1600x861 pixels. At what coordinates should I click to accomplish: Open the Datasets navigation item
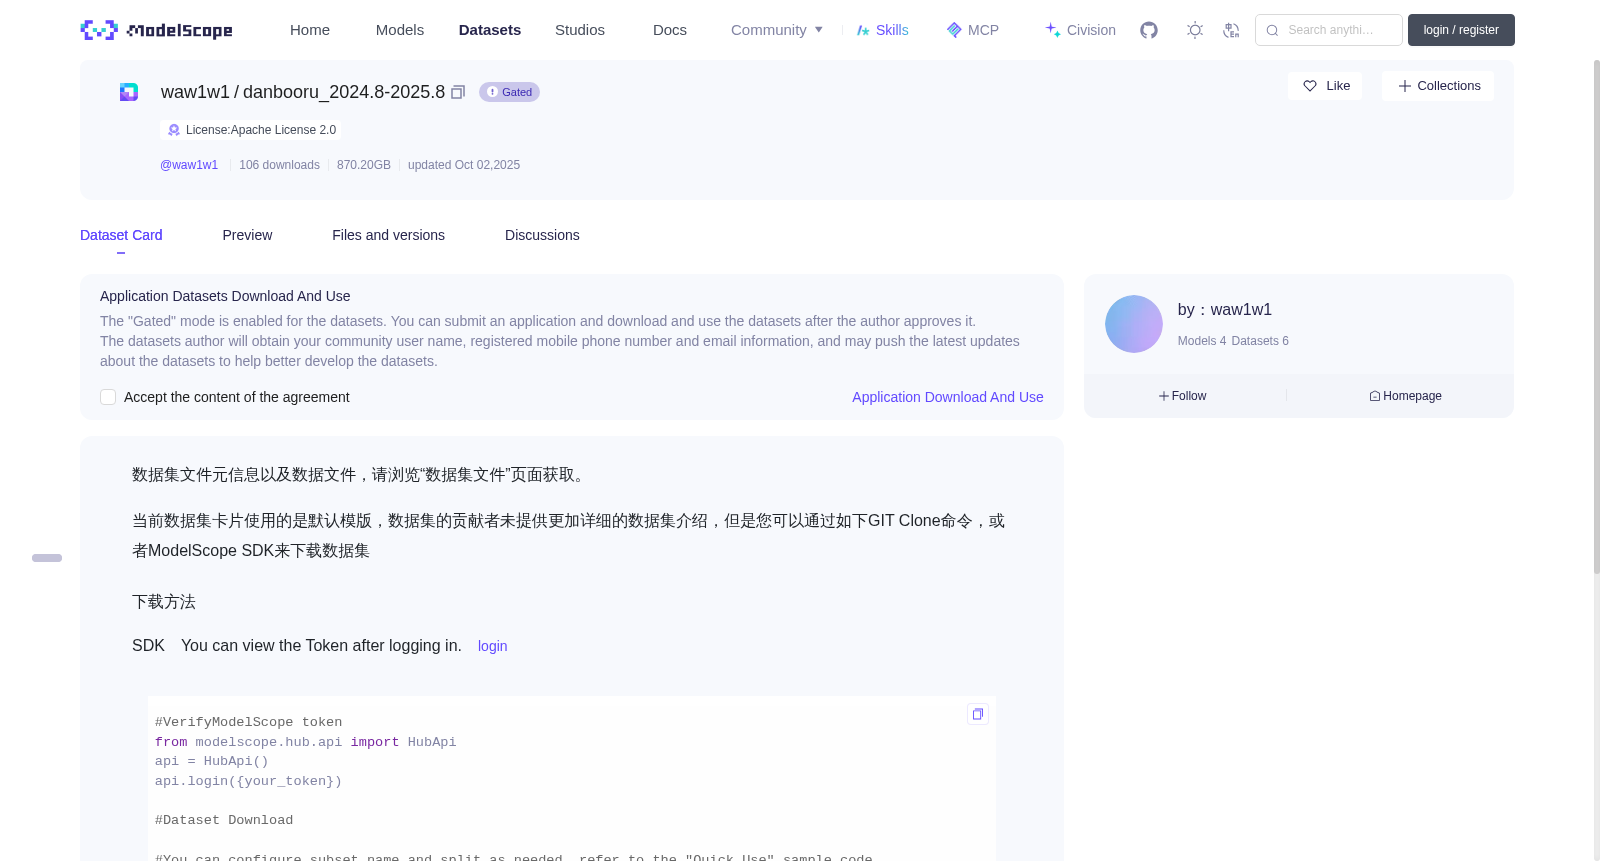(x=490, y=30)
